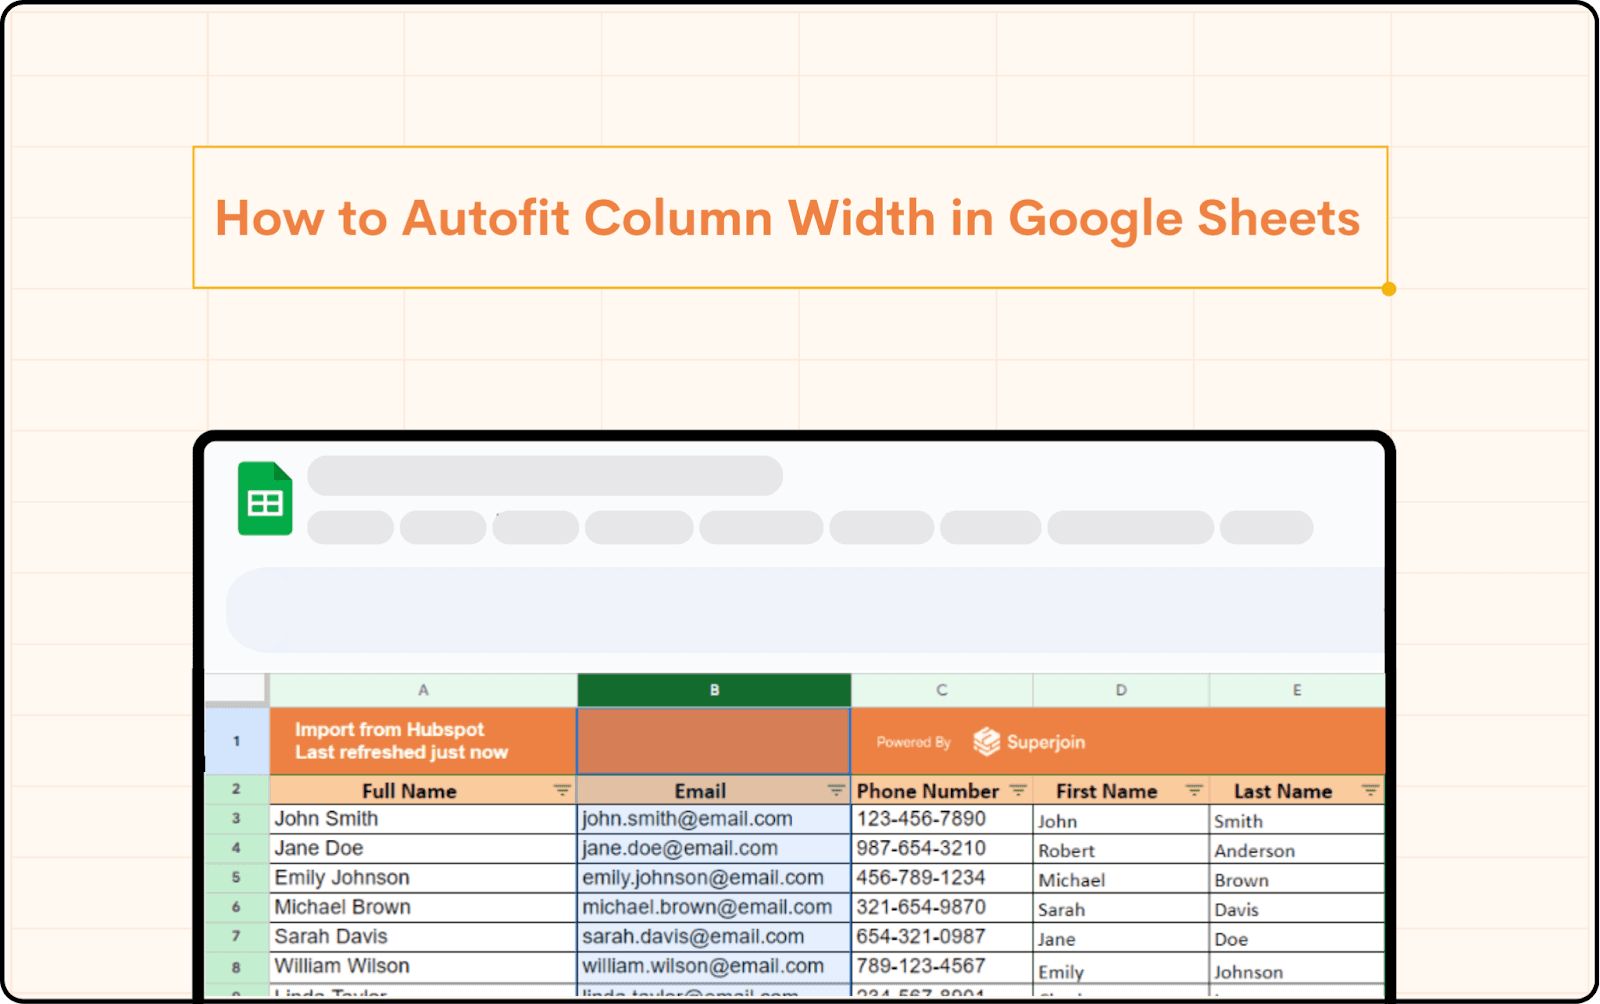Click the 'First Name' header cell
Screen dimensions: 1600x1004
point(1121,790)
